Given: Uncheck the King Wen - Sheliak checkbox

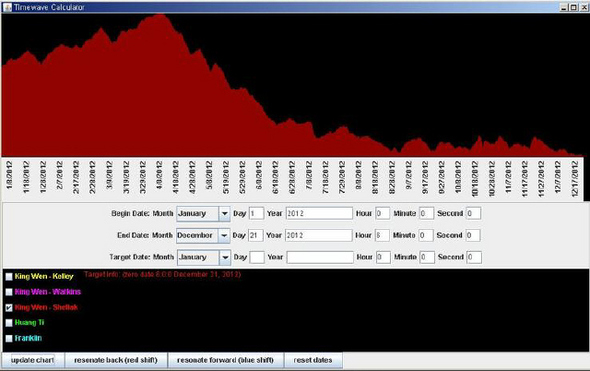Looking at the screenshot, I should click(x=9, y=308).
